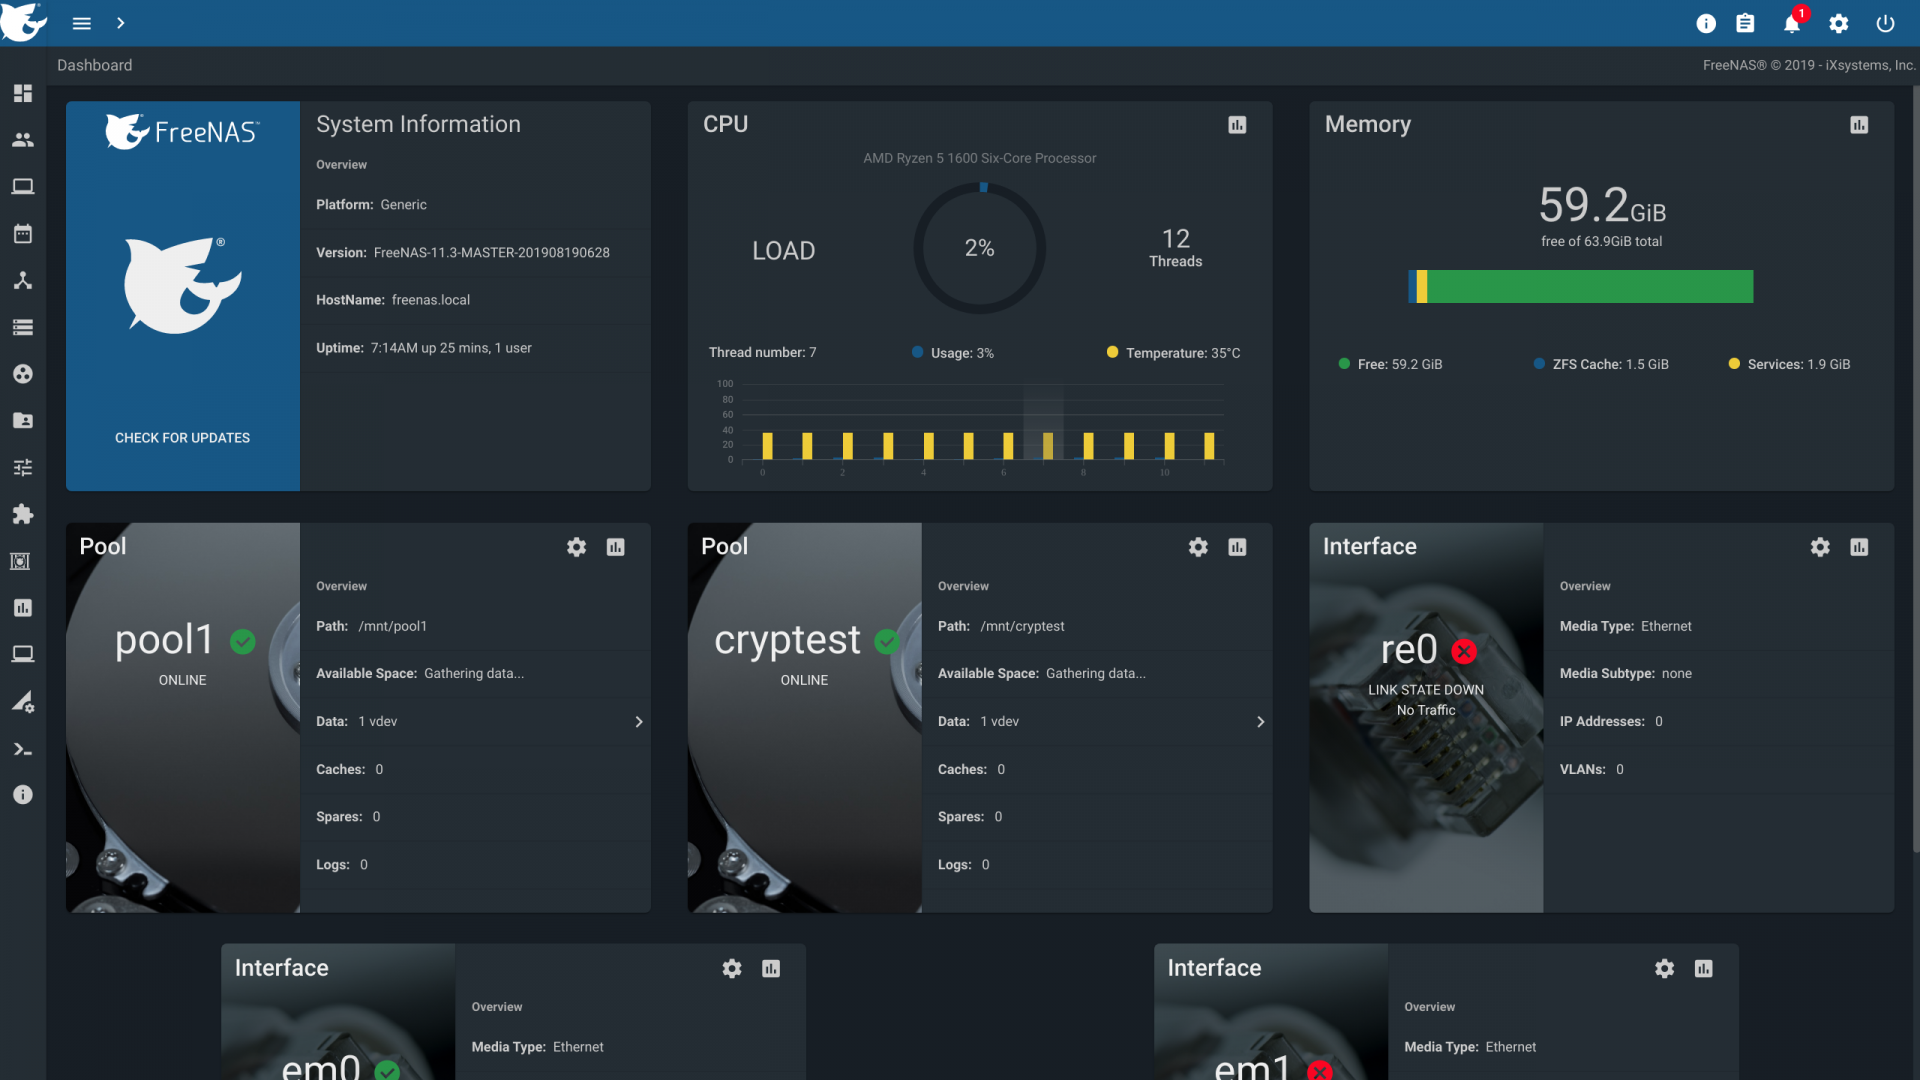The image size is (1920, 1080).
Task: Open em1 interface reports chart icon
Action: [x=1703, y=969]
